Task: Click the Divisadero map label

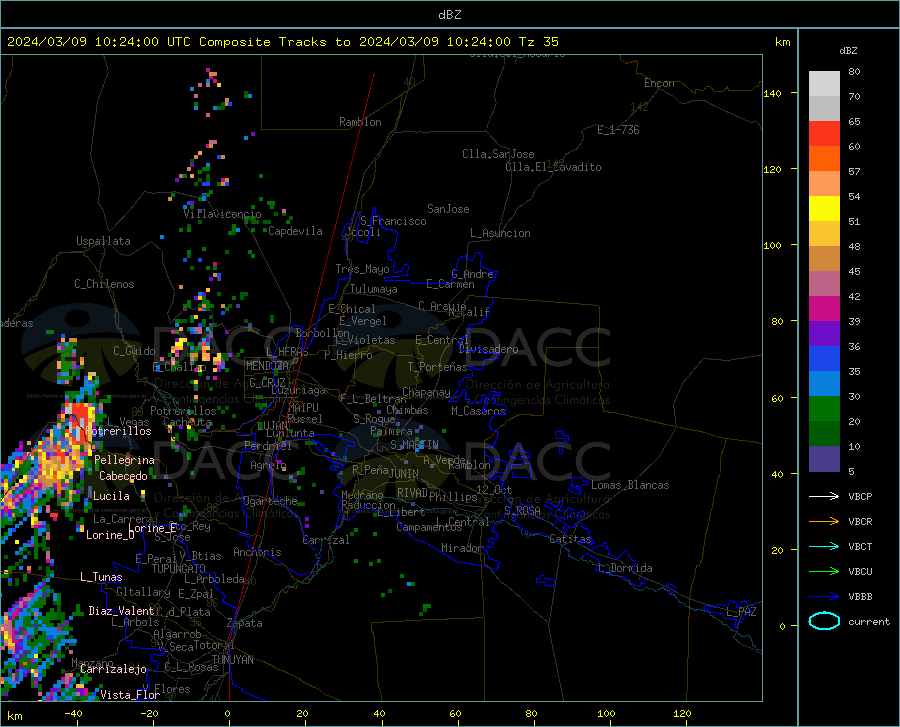Action: tap(488, 349)
